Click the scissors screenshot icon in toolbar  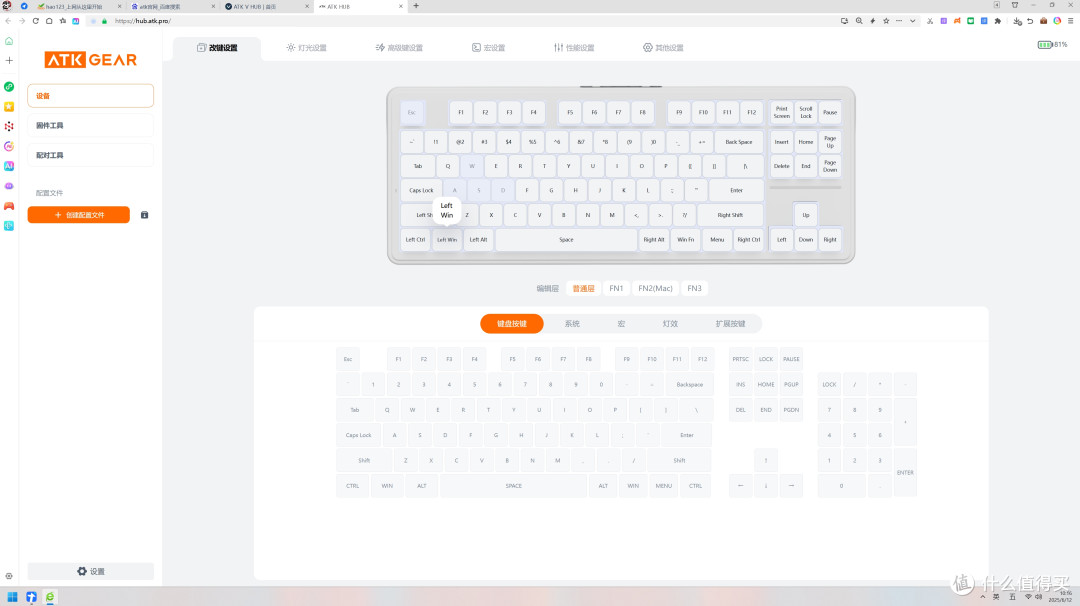point(930,21)
